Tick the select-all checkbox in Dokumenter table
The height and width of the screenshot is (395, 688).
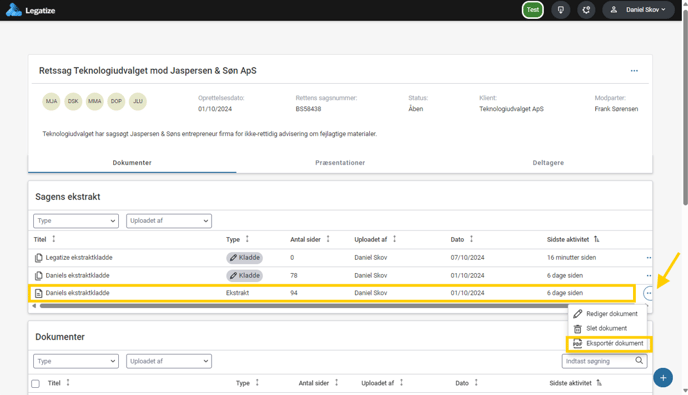(x=36, y=384)
